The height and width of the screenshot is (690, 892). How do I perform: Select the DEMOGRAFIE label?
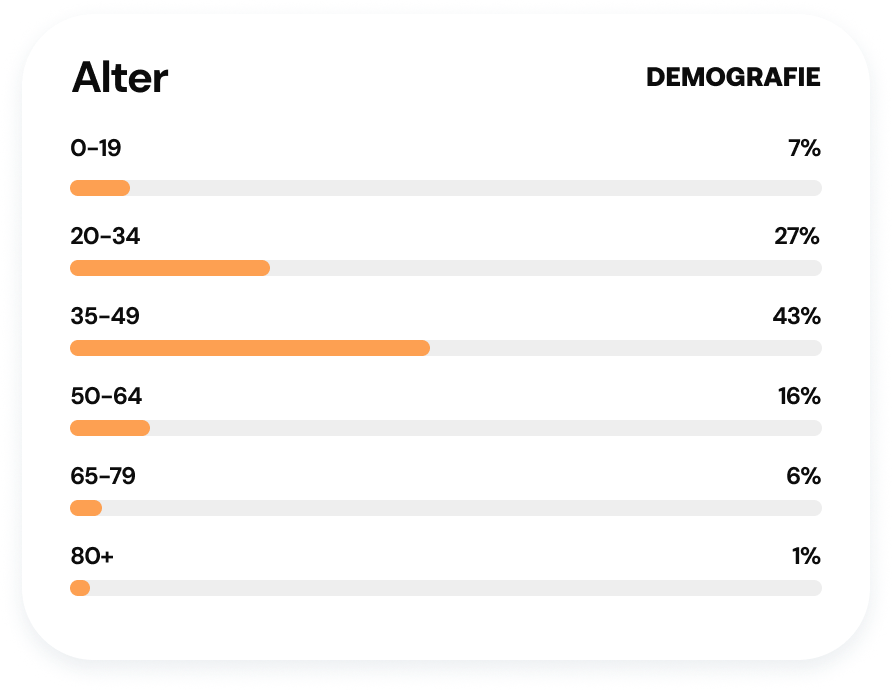[x=733, y=77]
